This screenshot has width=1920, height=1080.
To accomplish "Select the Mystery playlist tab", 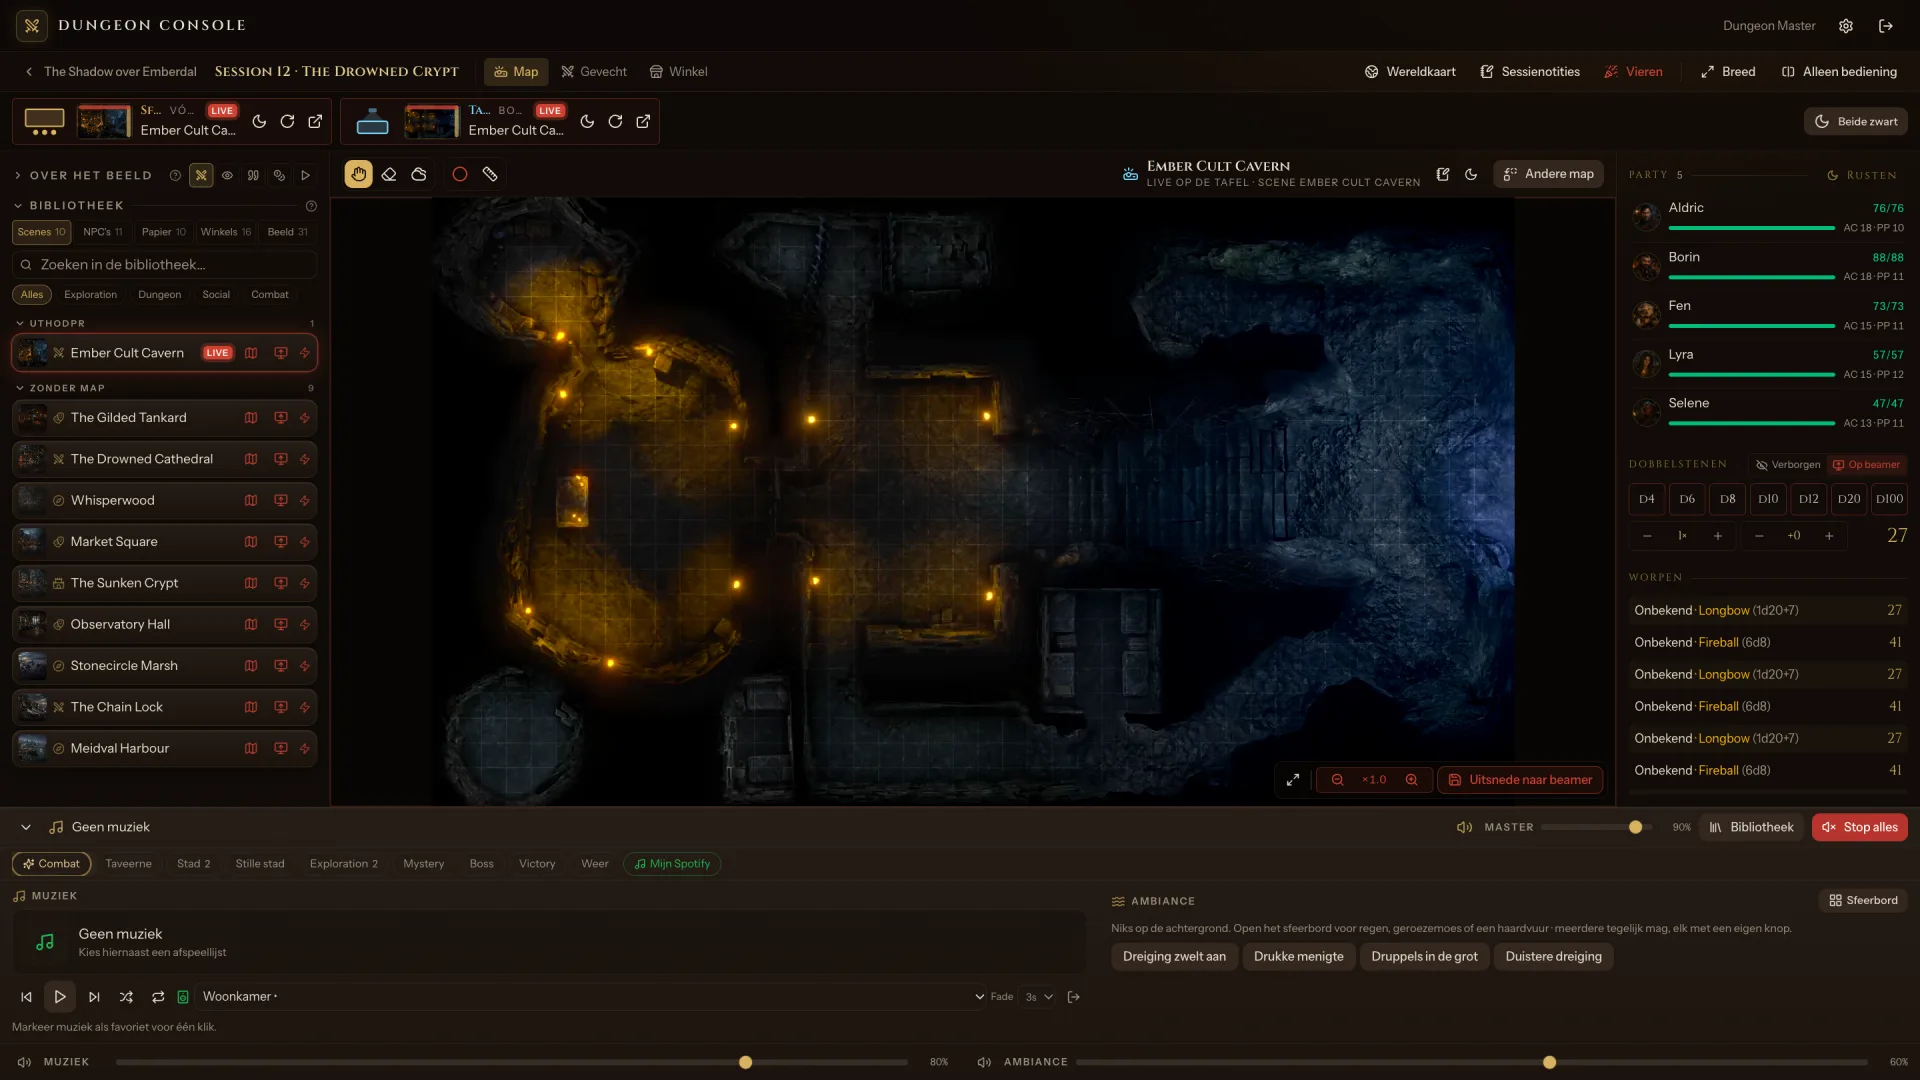I will (423, 864).
